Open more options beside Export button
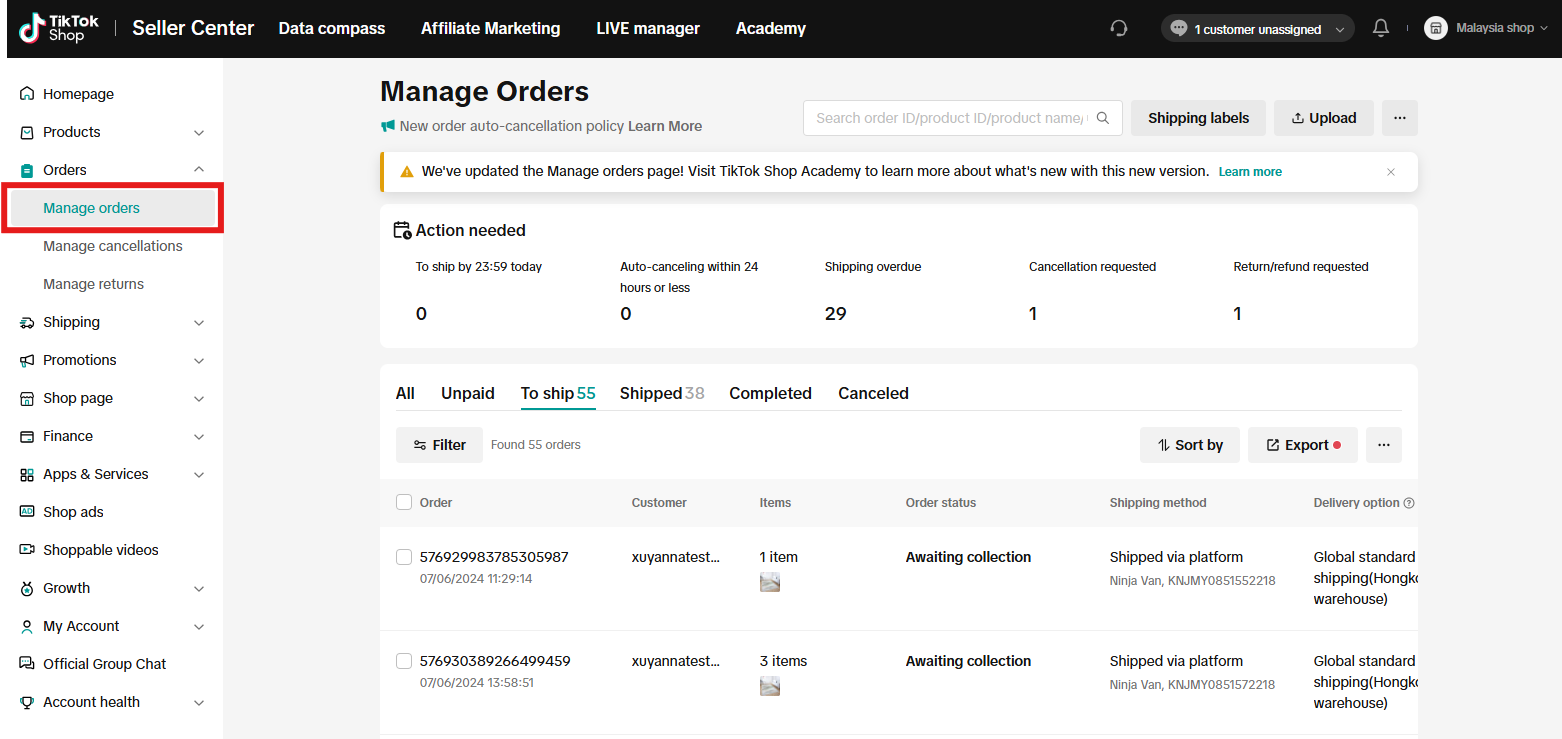Image resolution: width=1562 pixels, height=739 pixels. click(1384, 445)
